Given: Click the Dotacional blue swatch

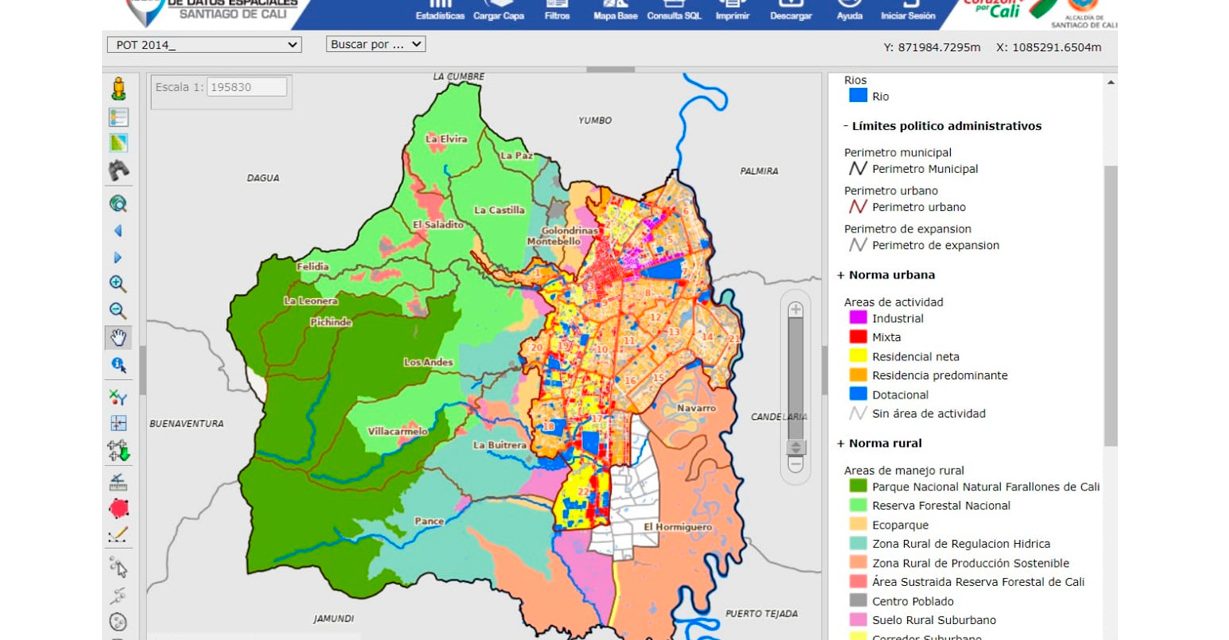Looking at the screenshot, I should click(857, 394).
